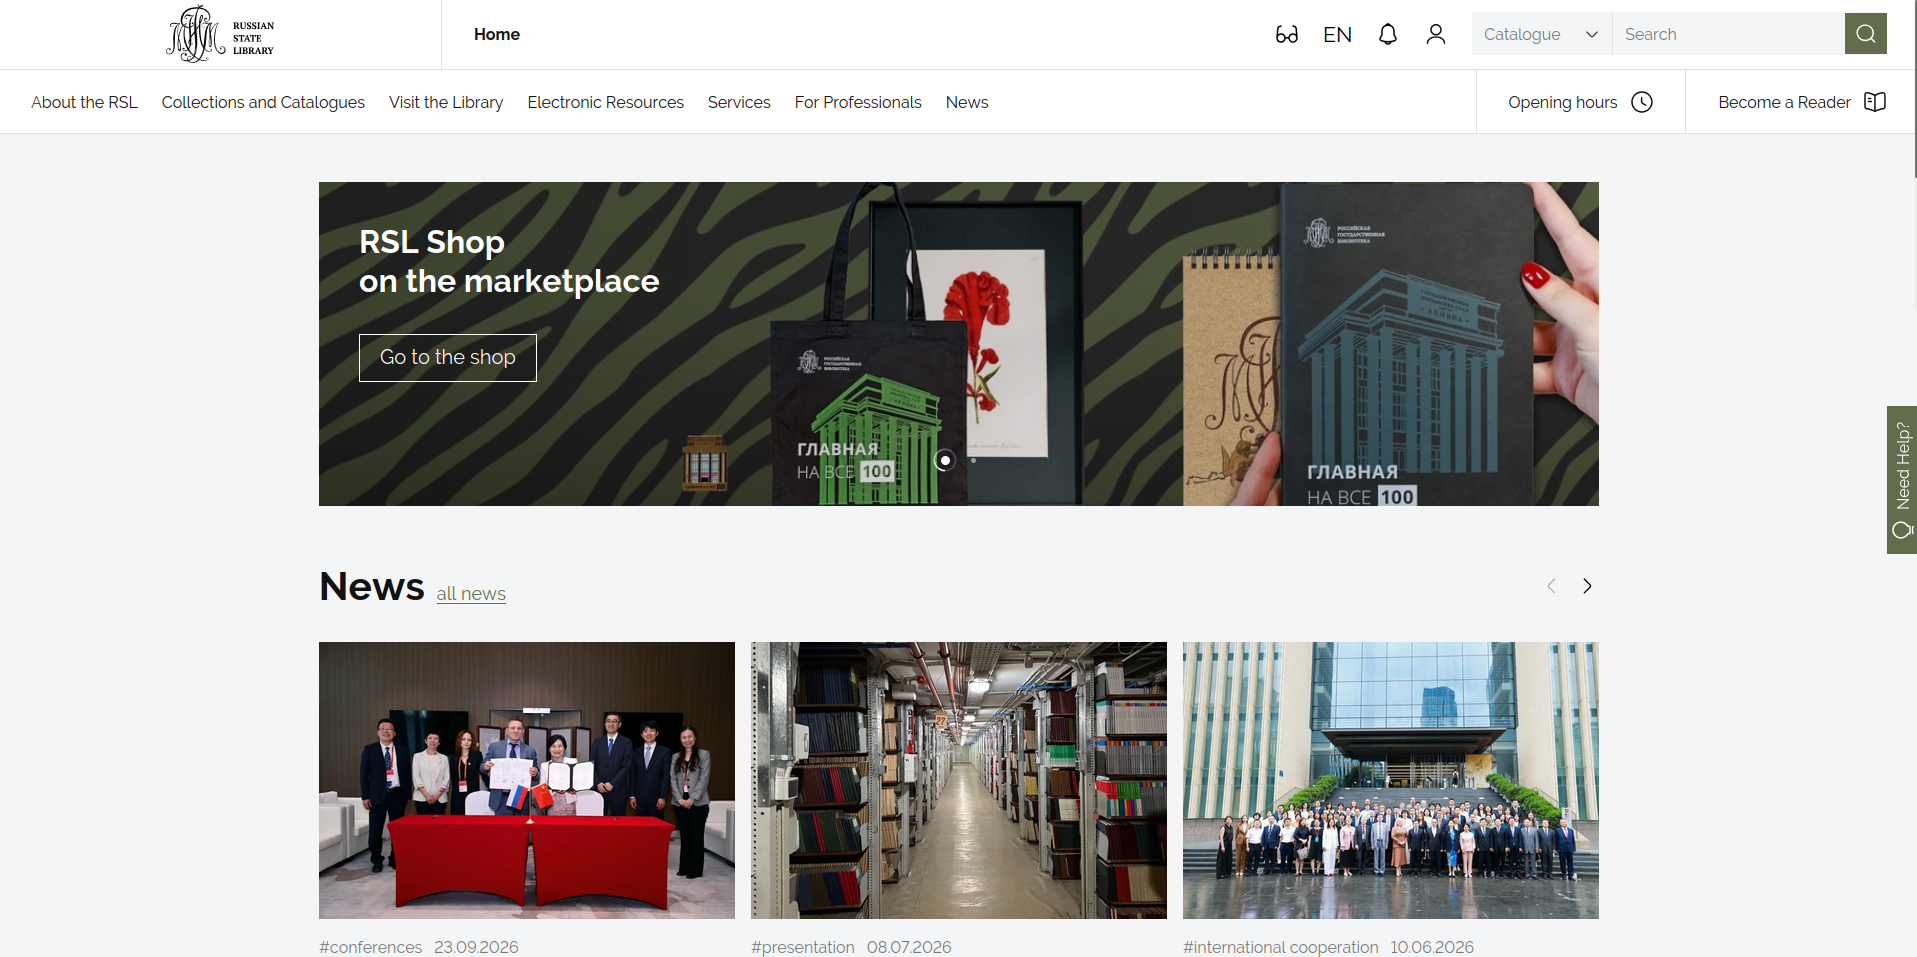Open the group photo cooperation news image
1917x957 pixels.
coord(1391,780)
